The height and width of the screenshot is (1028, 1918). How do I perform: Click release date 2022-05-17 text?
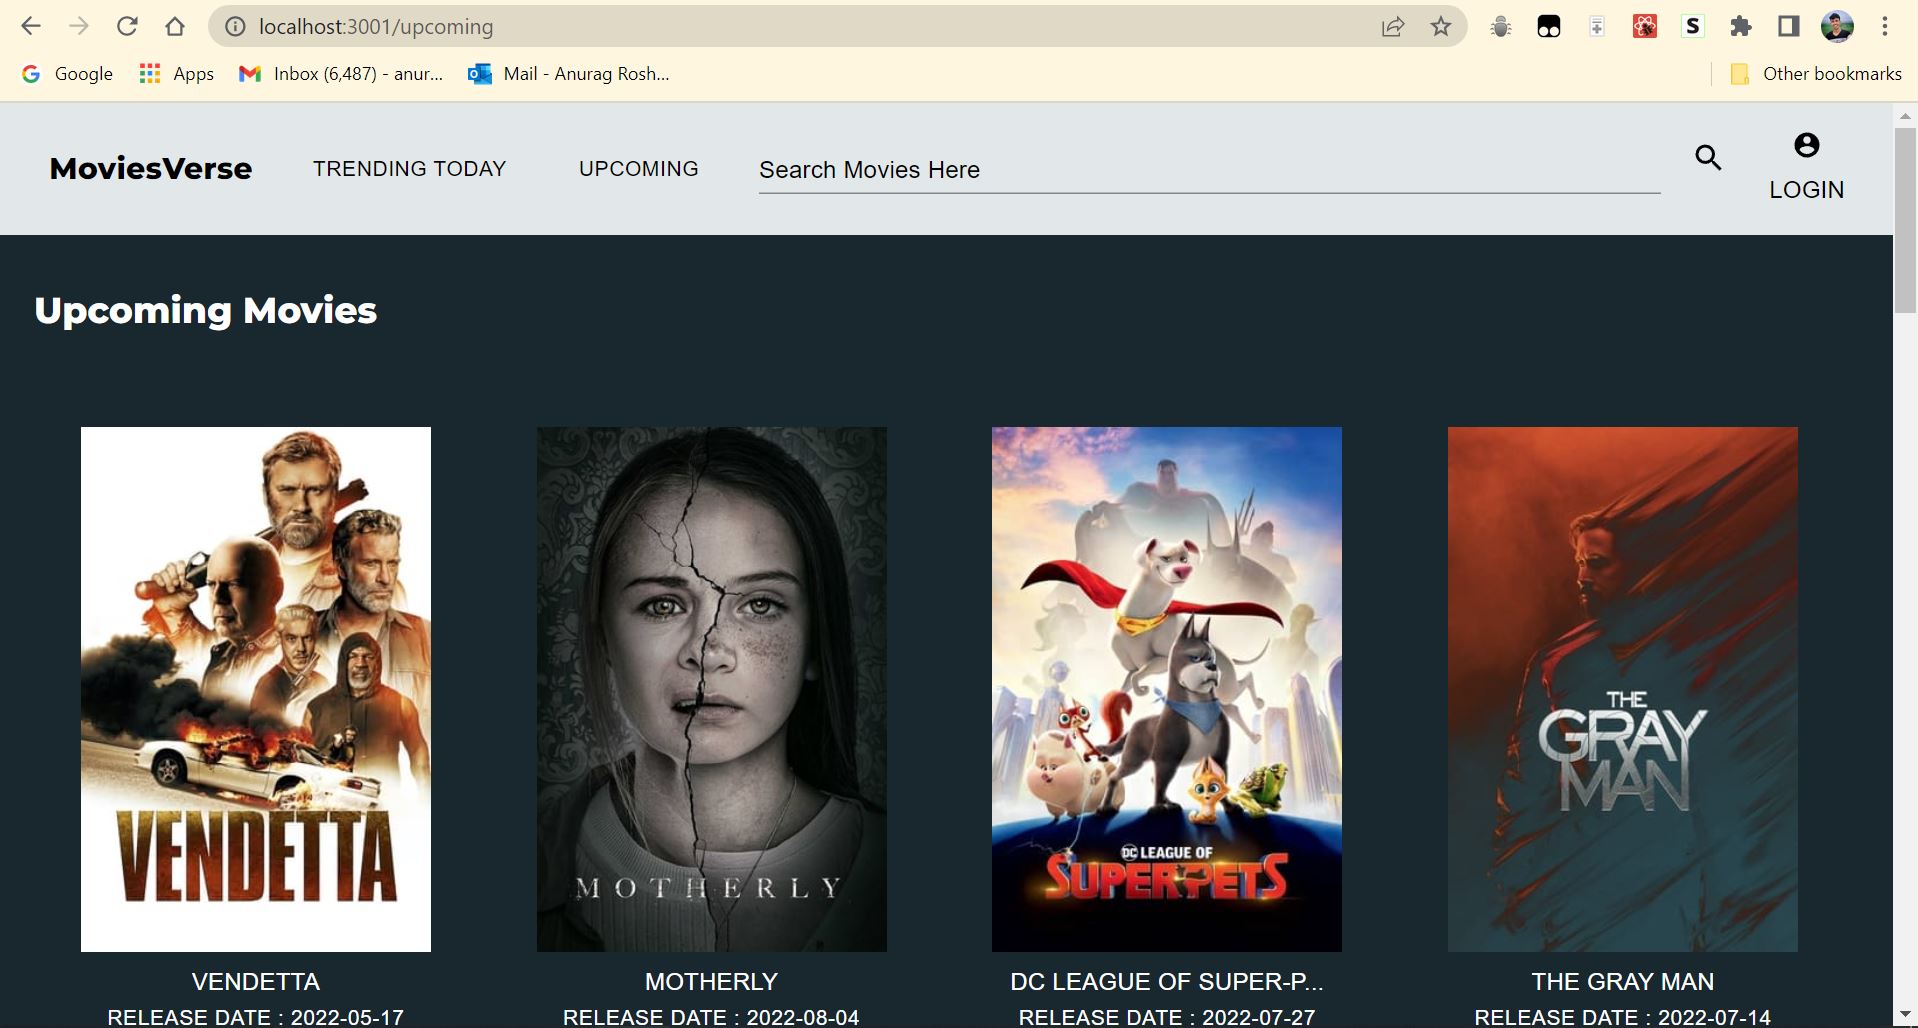(256, 1017)
